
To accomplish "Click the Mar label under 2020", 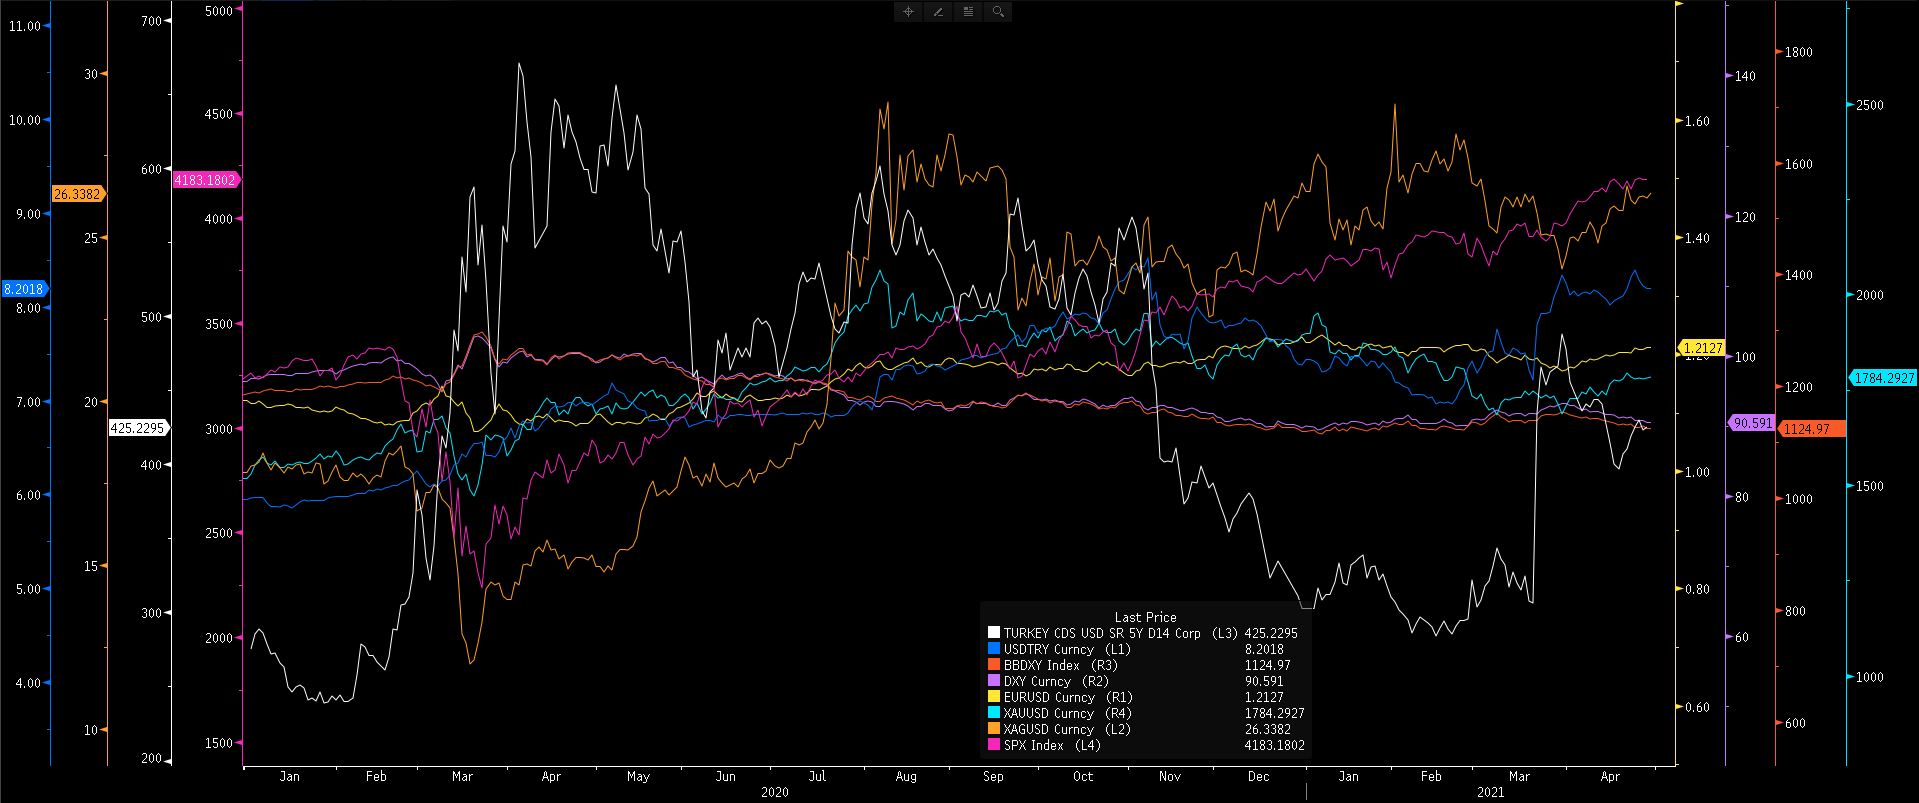I will coord(462,776).
